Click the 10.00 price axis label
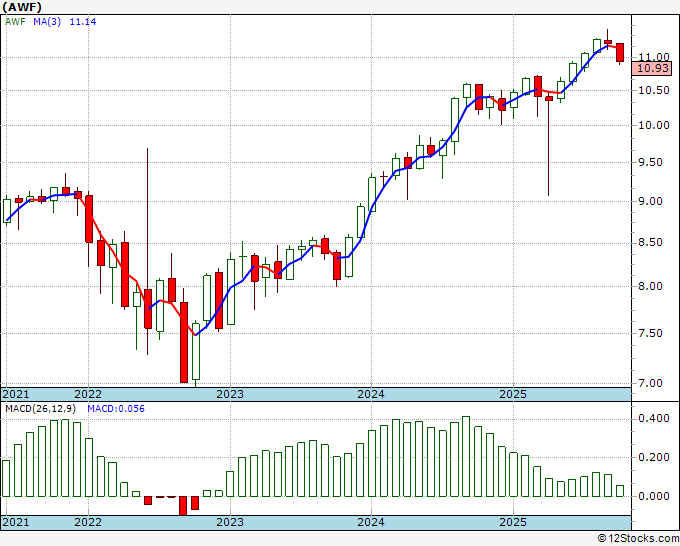This screenshot has height=546, width=680. pos(654,125)
